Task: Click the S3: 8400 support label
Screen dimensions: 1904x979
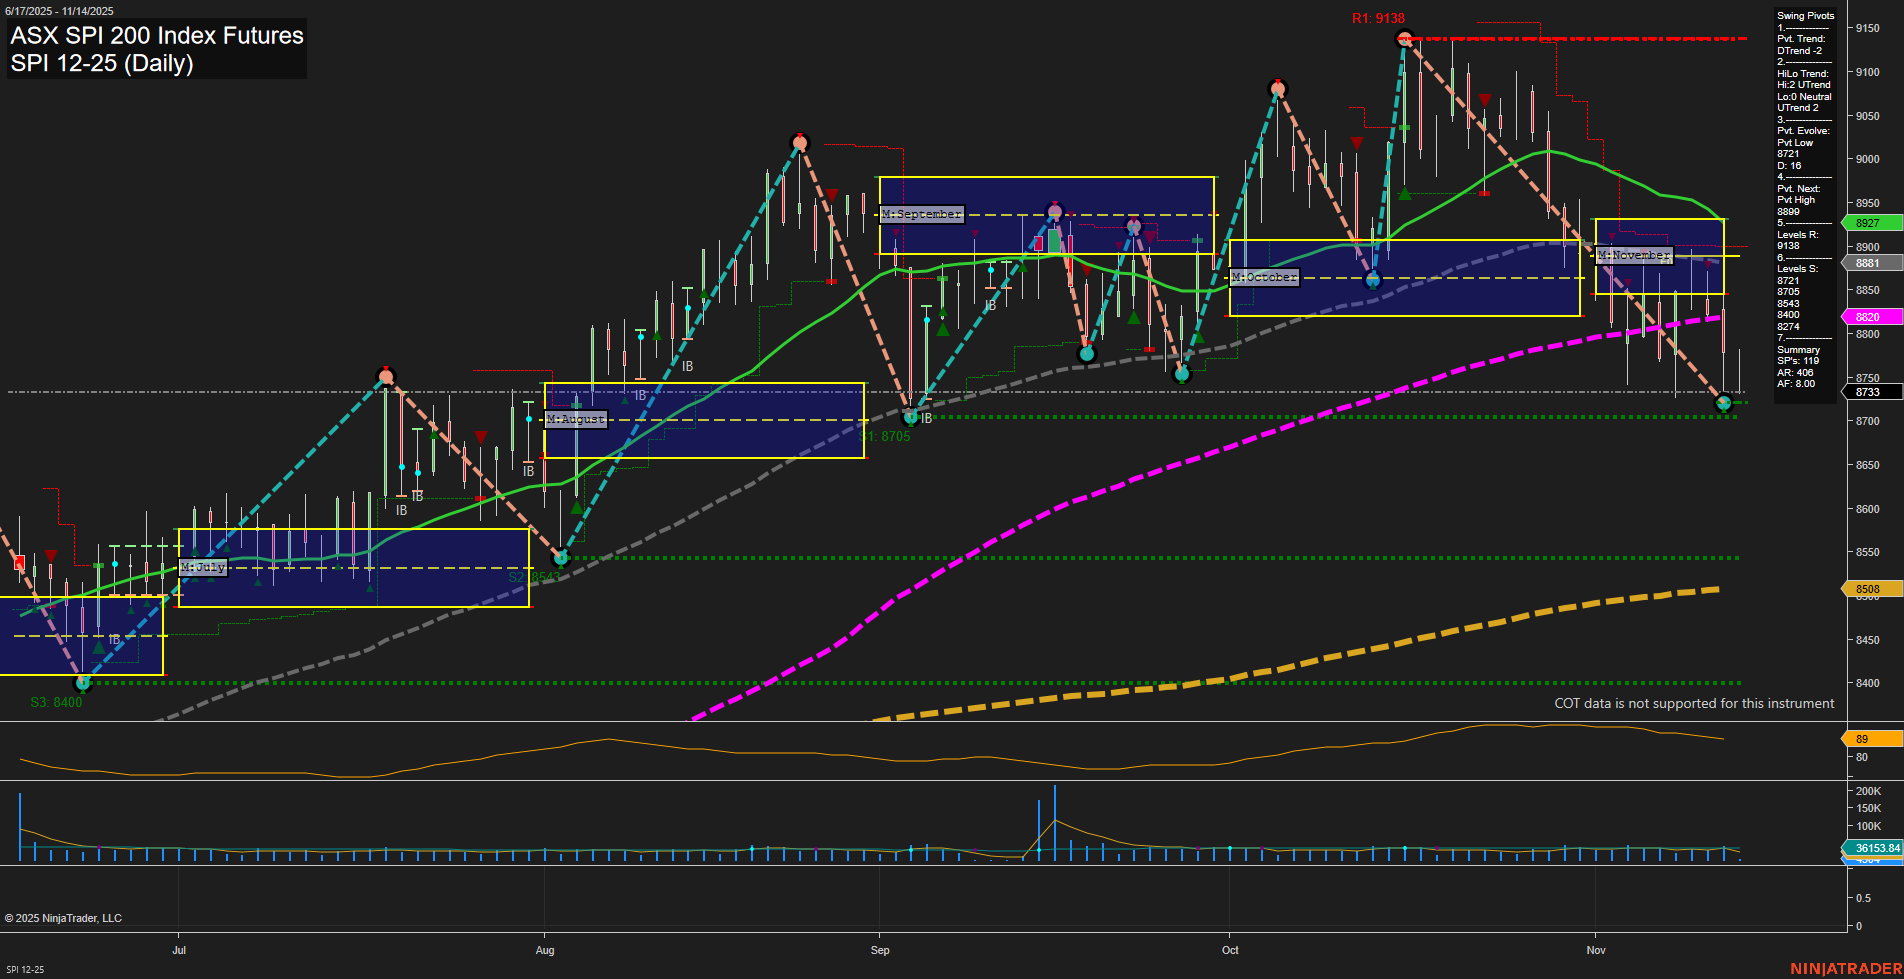Action: (55, 702)
